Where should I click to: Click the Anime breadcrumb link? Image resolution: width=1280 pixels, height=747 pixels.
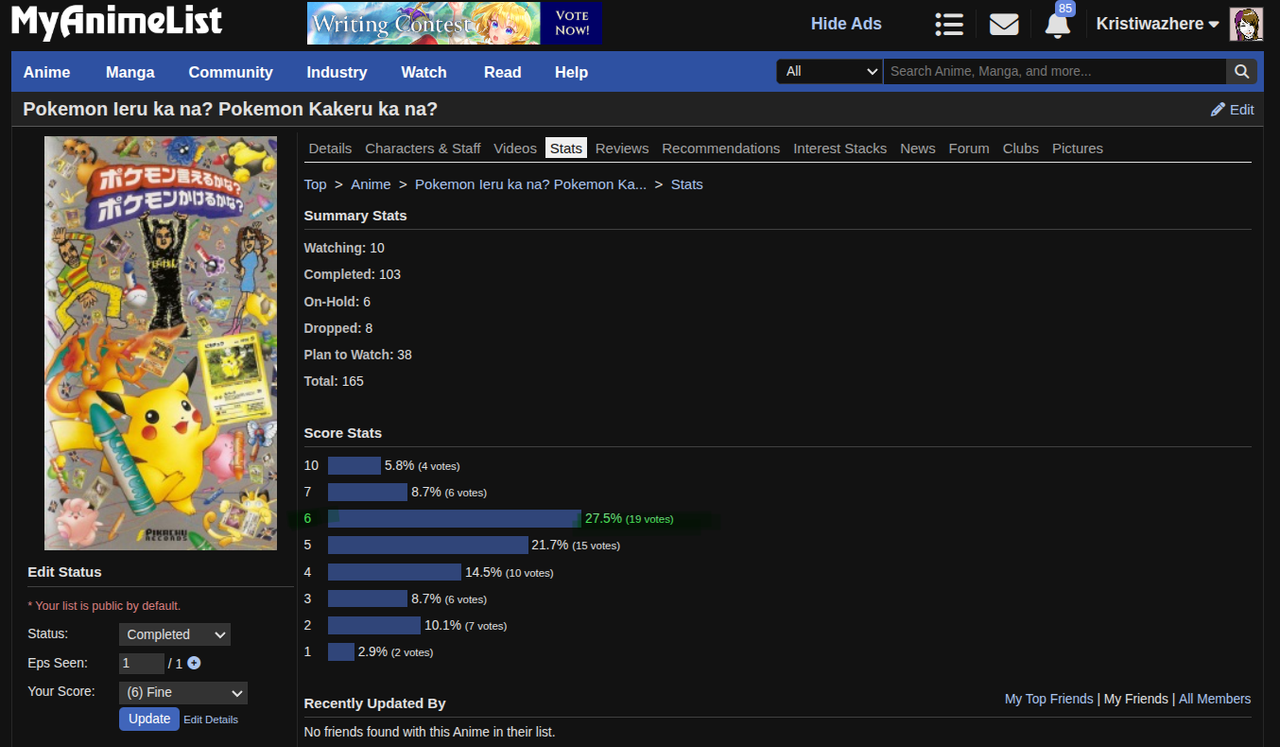[371, 184]
